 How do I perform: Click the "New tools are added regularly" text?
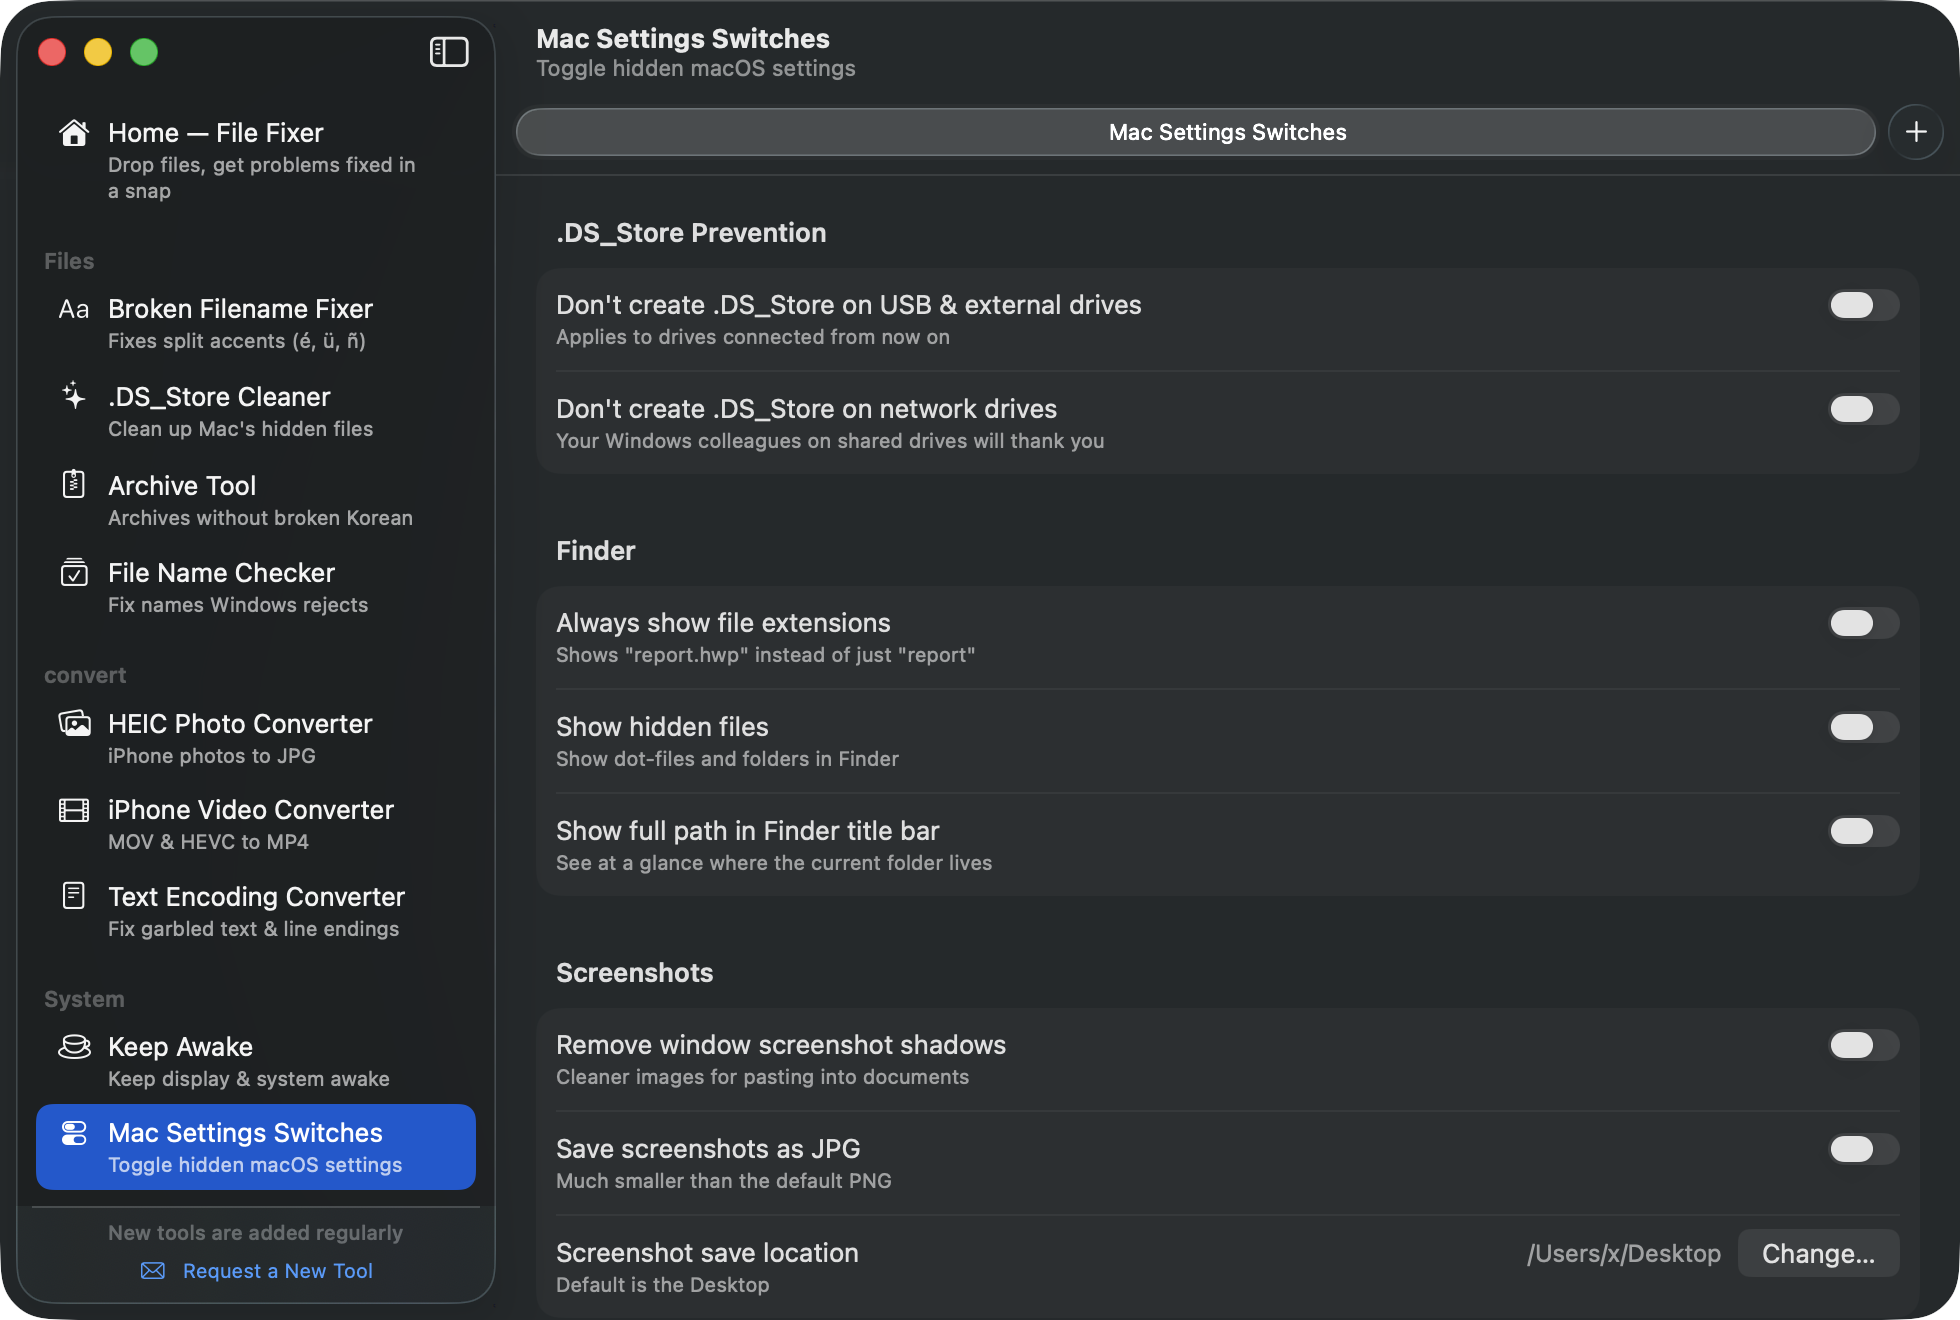coord(256,1232)
